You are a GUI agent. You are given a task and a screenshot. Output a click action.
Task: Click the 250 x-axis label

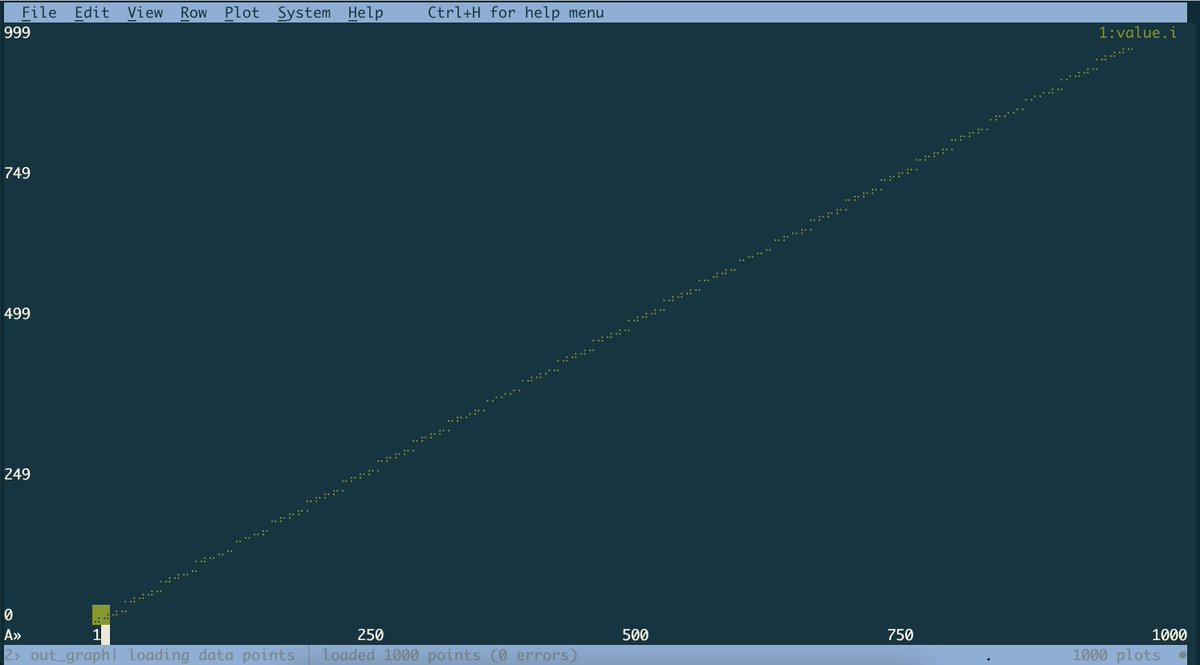370,635
